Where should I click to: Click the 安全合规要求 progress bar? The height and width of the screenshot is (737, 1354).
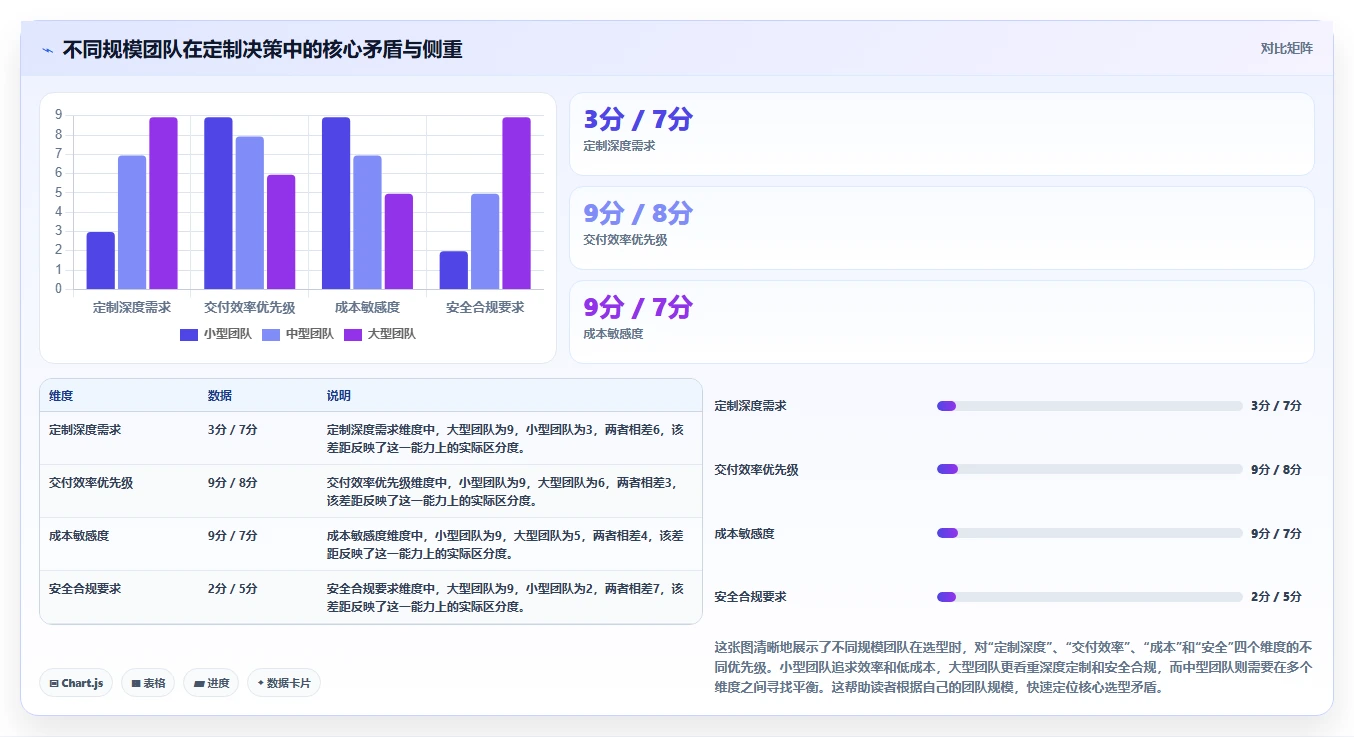tap(1089, 597)
